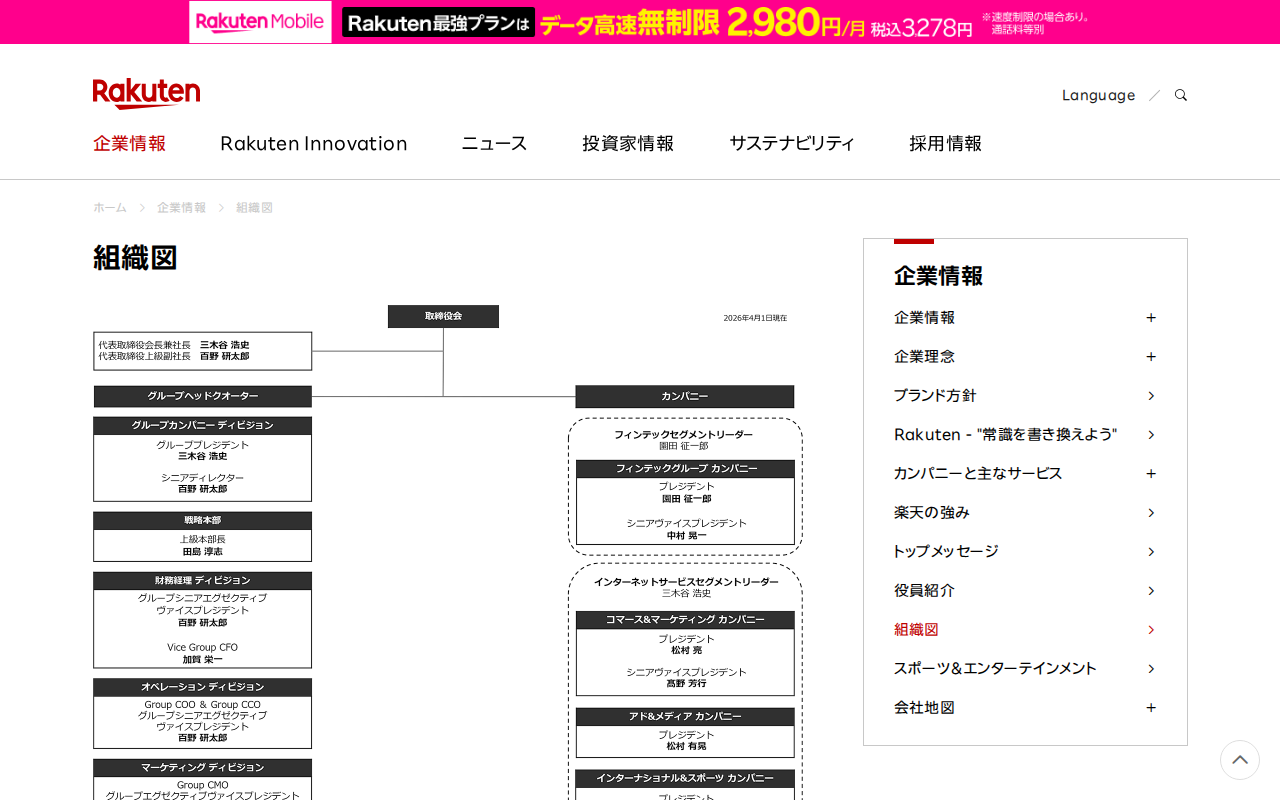Click the スポーツ&エンターテインメント chevron arrow

(1151, 669)
